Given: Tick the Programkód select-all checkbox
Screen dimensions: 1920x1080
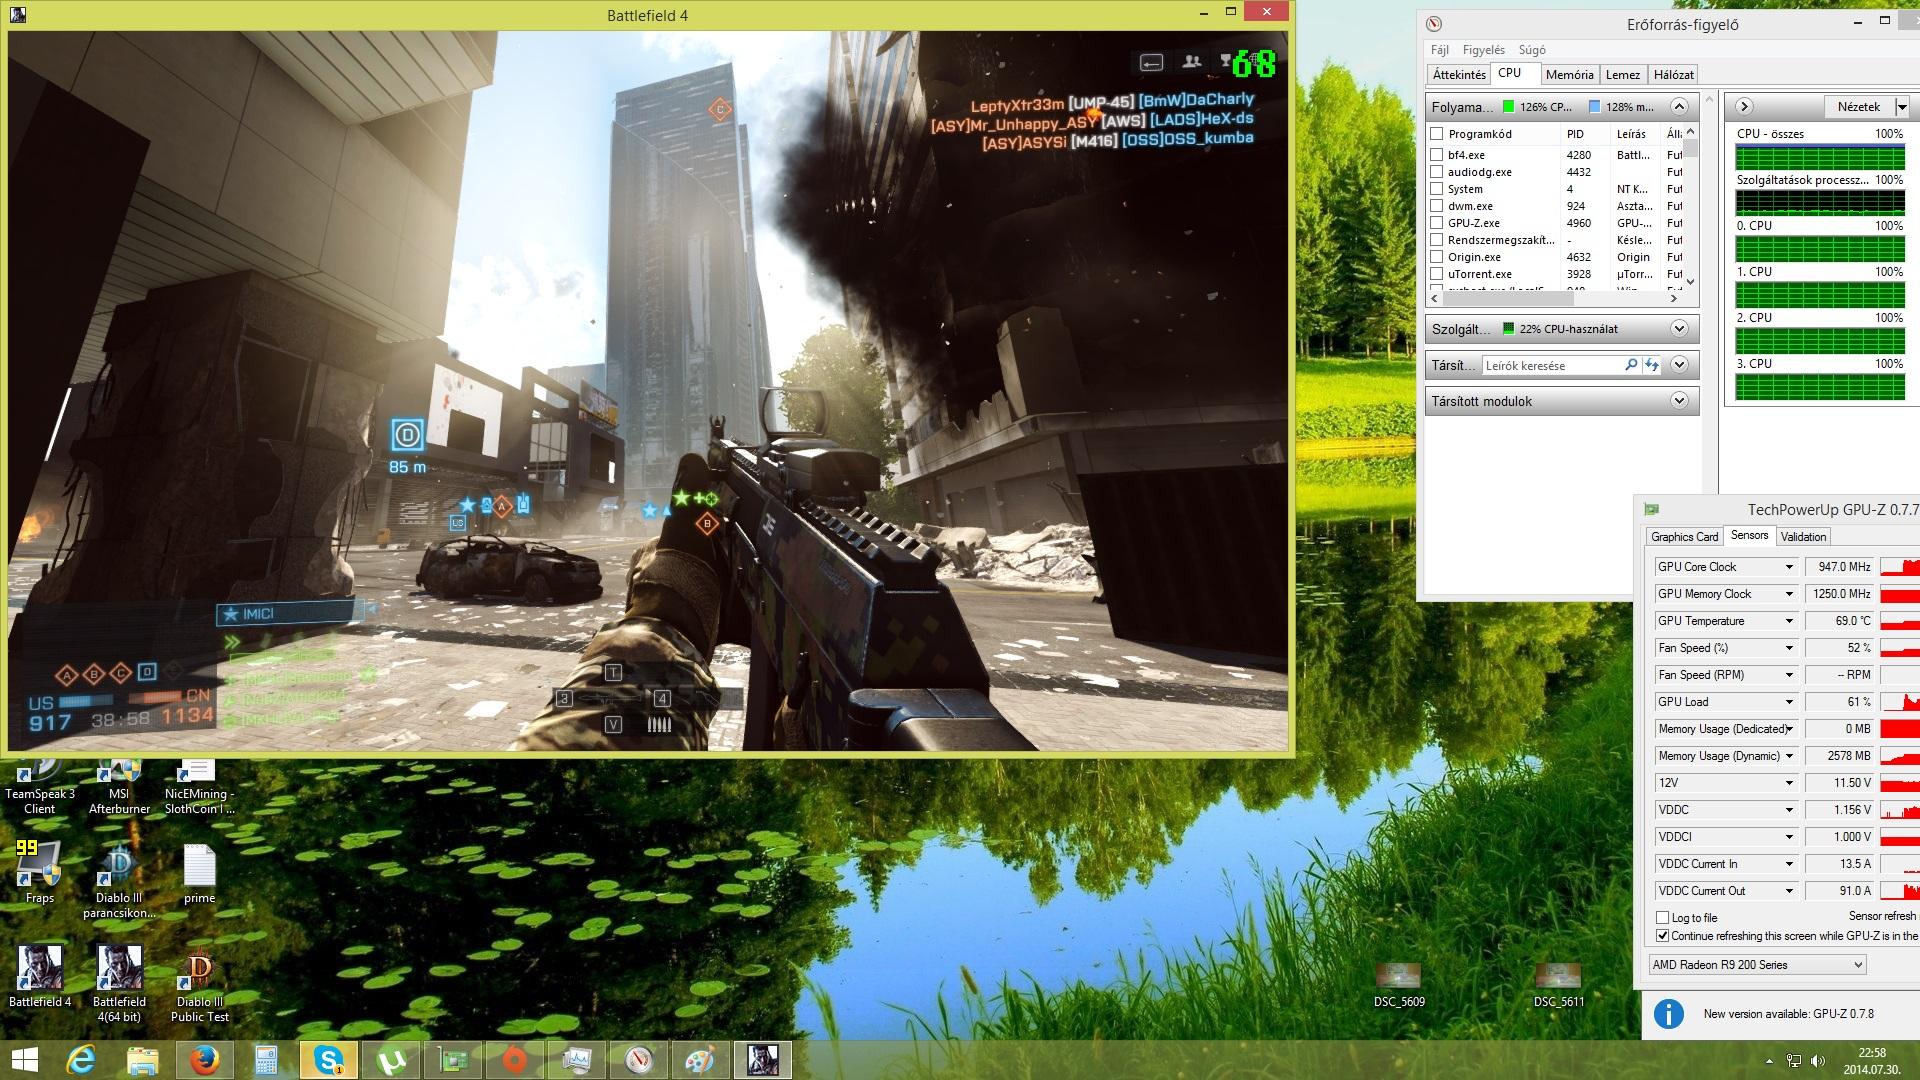Looking at the screenshot, I should (1437, 134).
